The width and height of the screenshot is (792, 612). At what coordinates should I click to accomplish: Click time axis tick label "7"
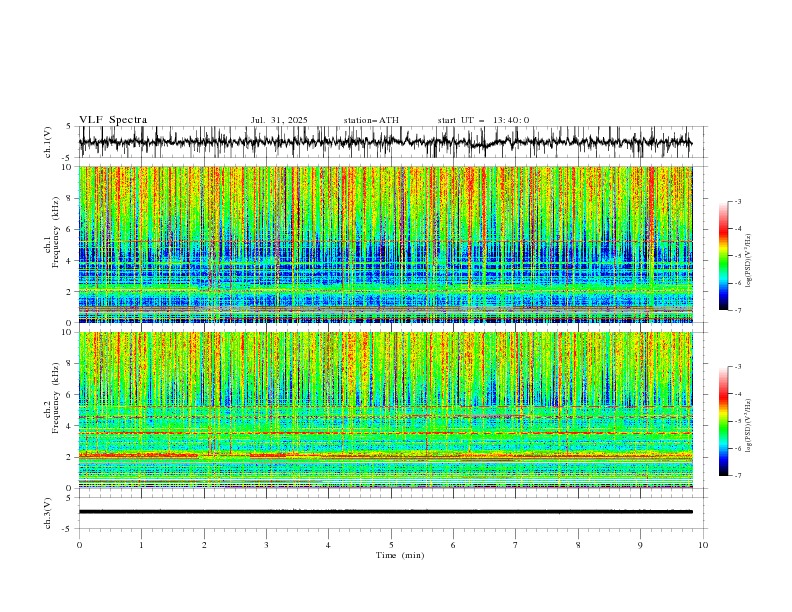pyautogui.click(x=516, y=545)
